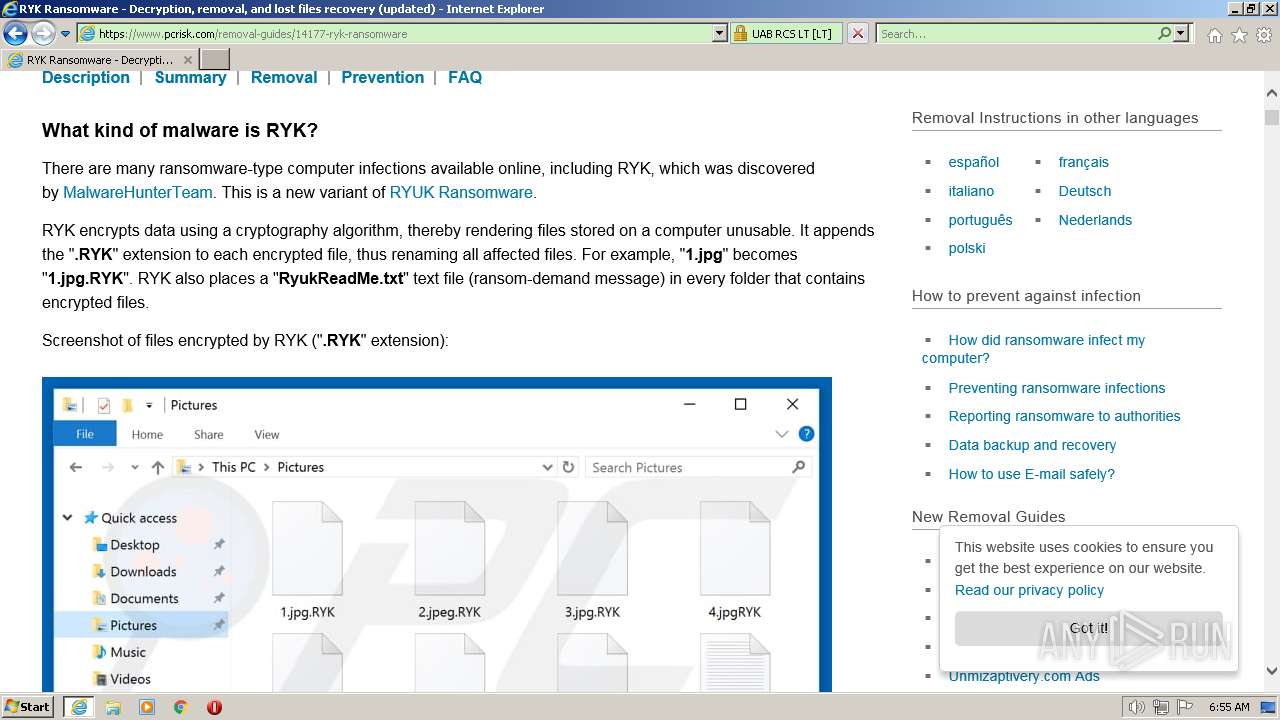Viewport: 1280px width, 720px height.
Task: Open Unmizaptivery.com Ads guide link
Action: coord(1024,676)
